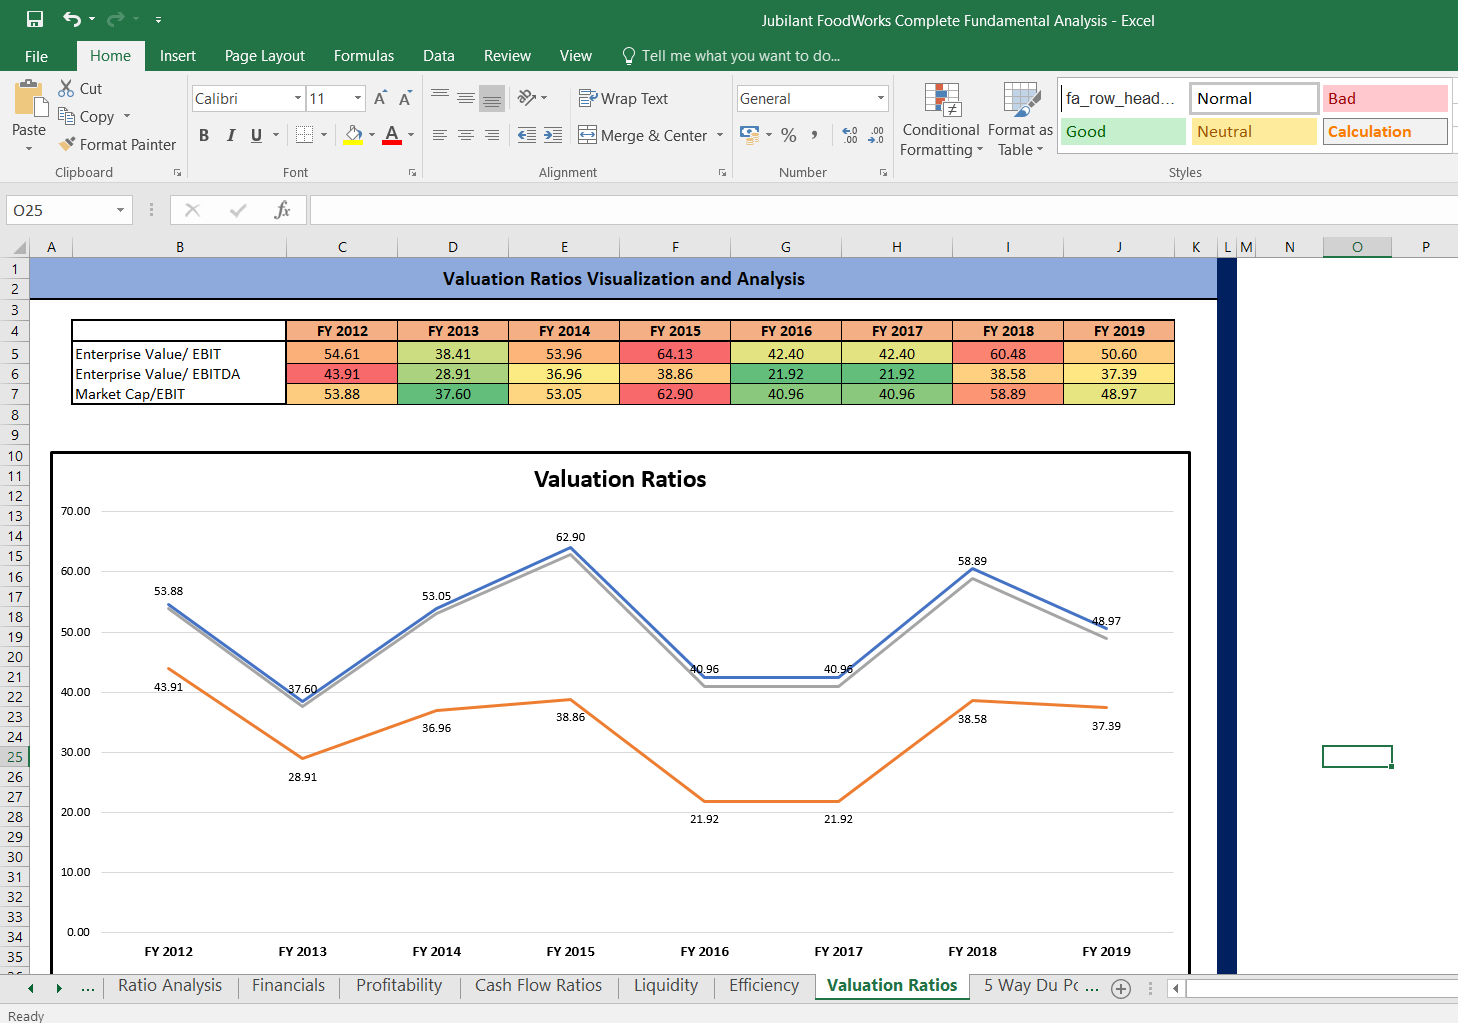Viewport: 1458px width, 1023px height.
Task: Click the decrease indent icon
Action: click(x=527, y=135)
